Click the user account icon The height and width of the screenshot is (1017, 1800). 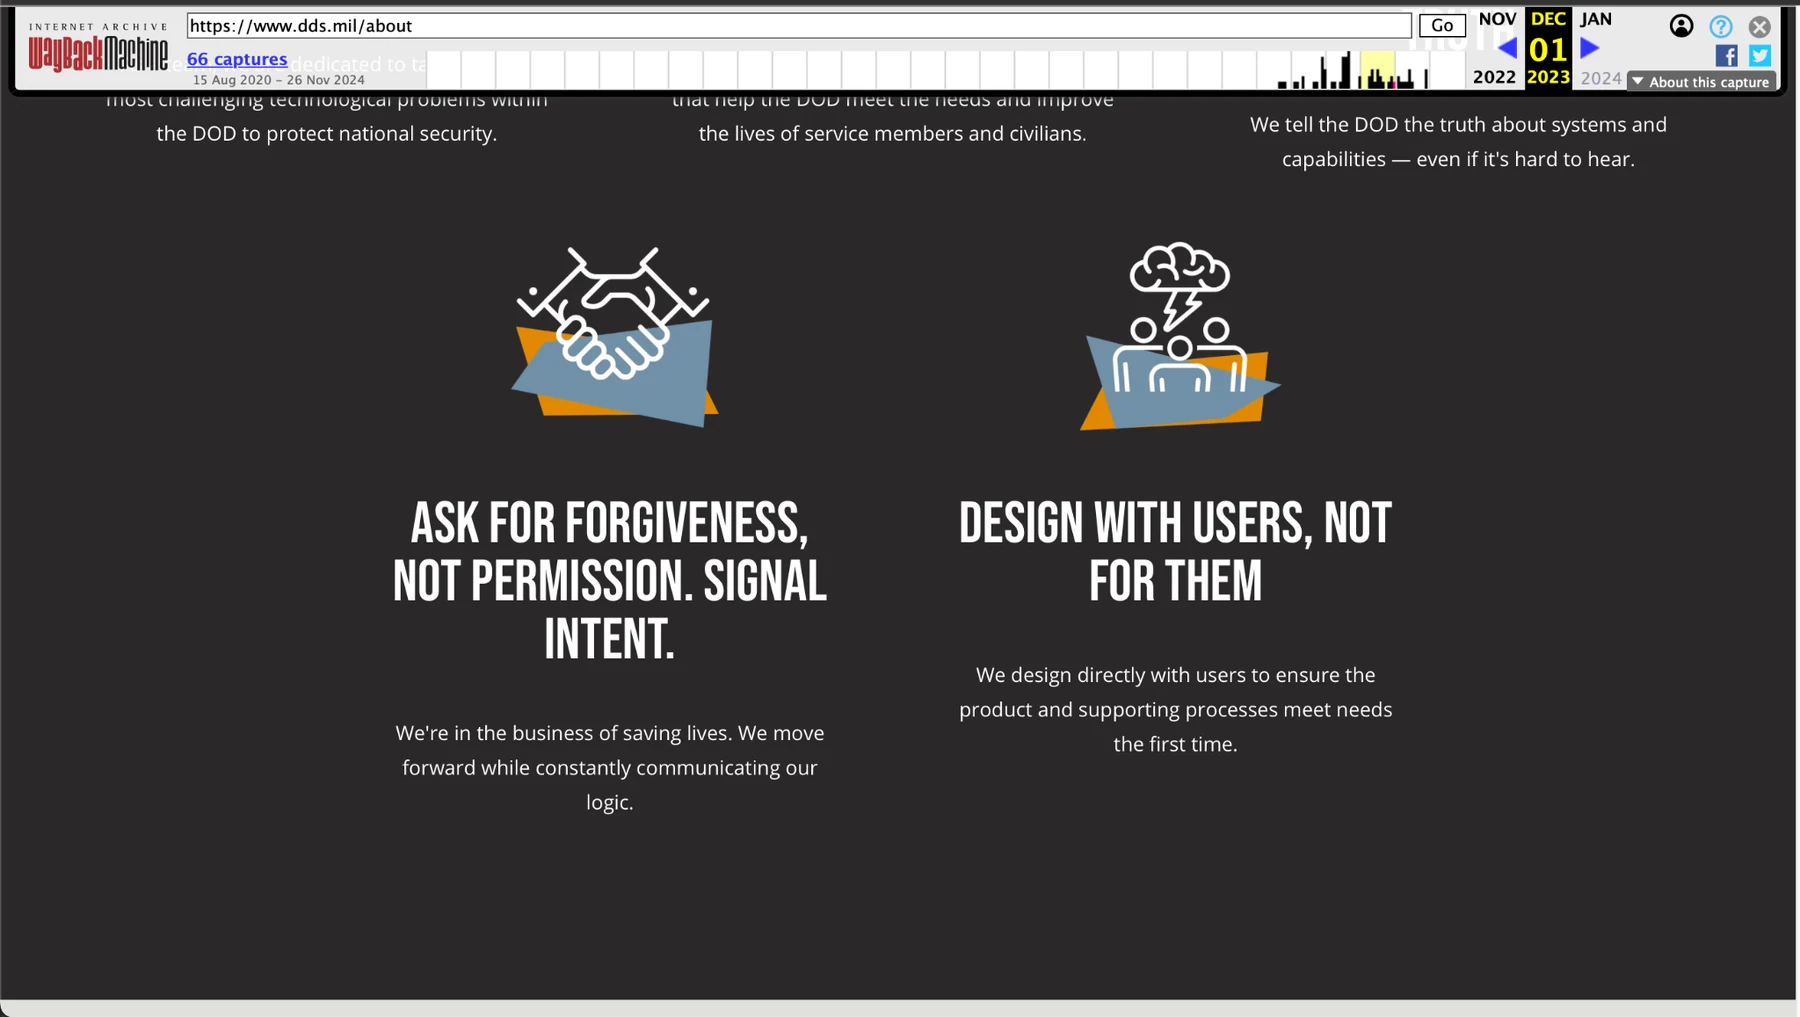pos(1681,26)
